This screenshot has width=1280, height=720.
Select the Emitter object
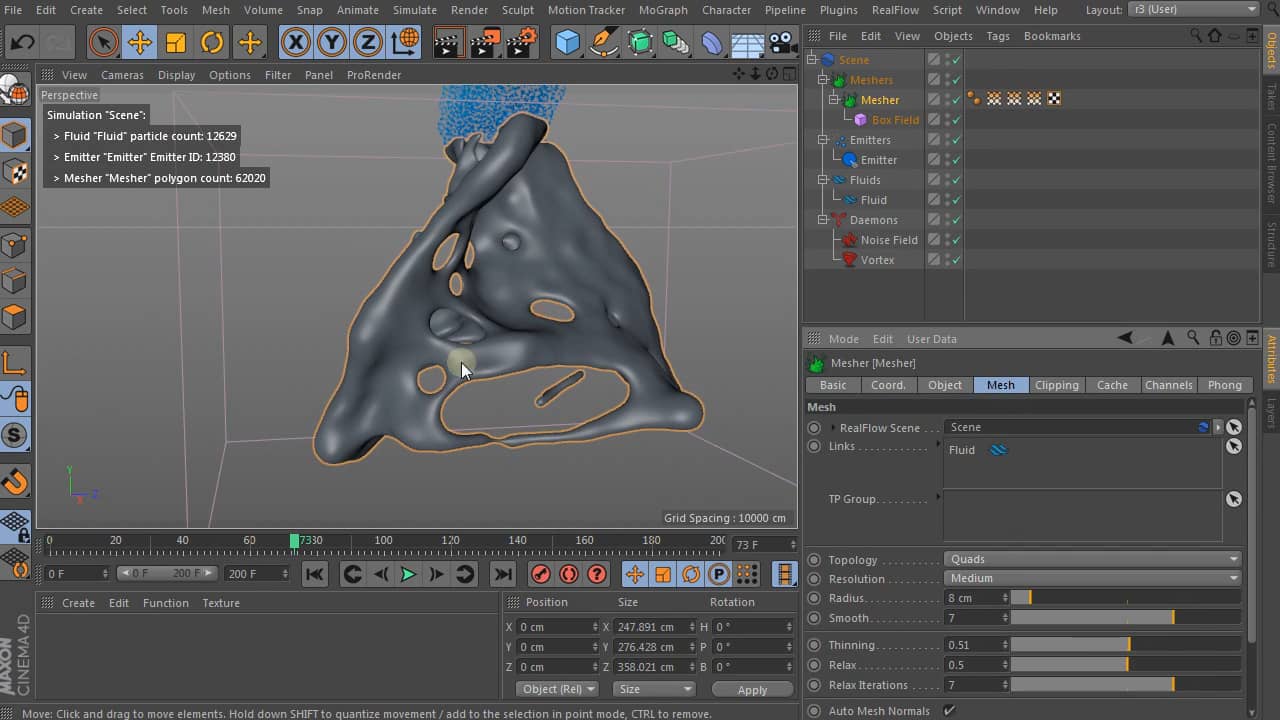[x=879, y=160]
